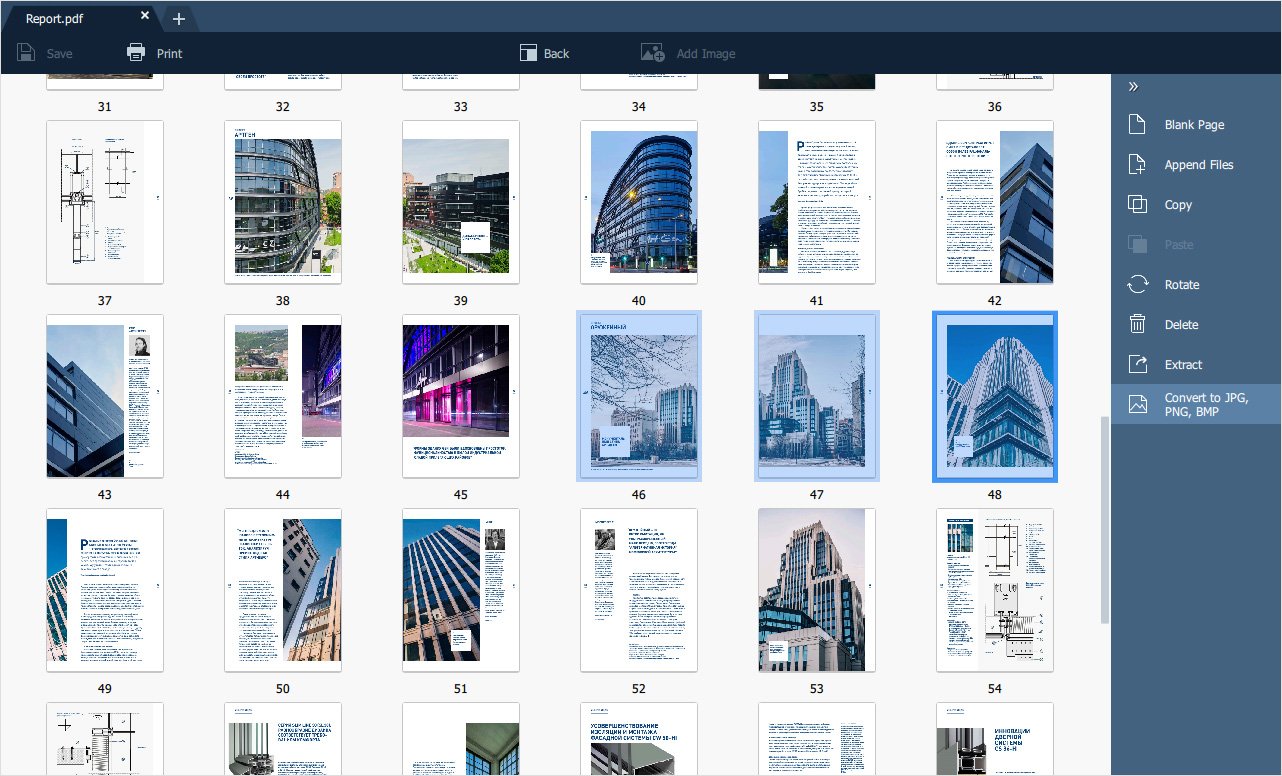This screenshot has height=776, width=1282.
Task: Click the Delete trash icon
Action: point(1137,324)
